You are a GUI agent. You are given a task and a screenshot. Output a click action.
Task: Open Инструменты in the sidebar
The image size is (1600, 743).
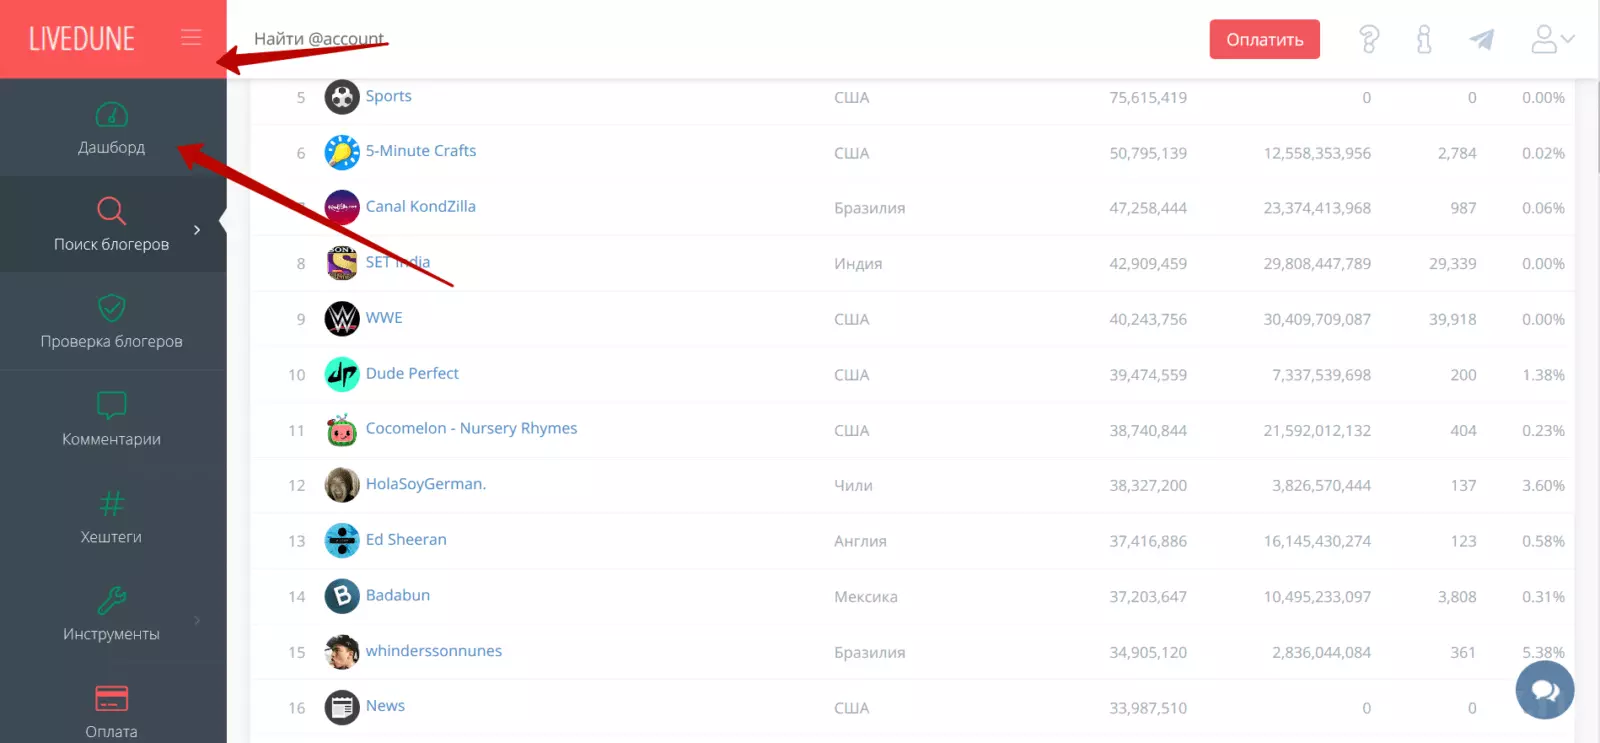tap(112, 615)
